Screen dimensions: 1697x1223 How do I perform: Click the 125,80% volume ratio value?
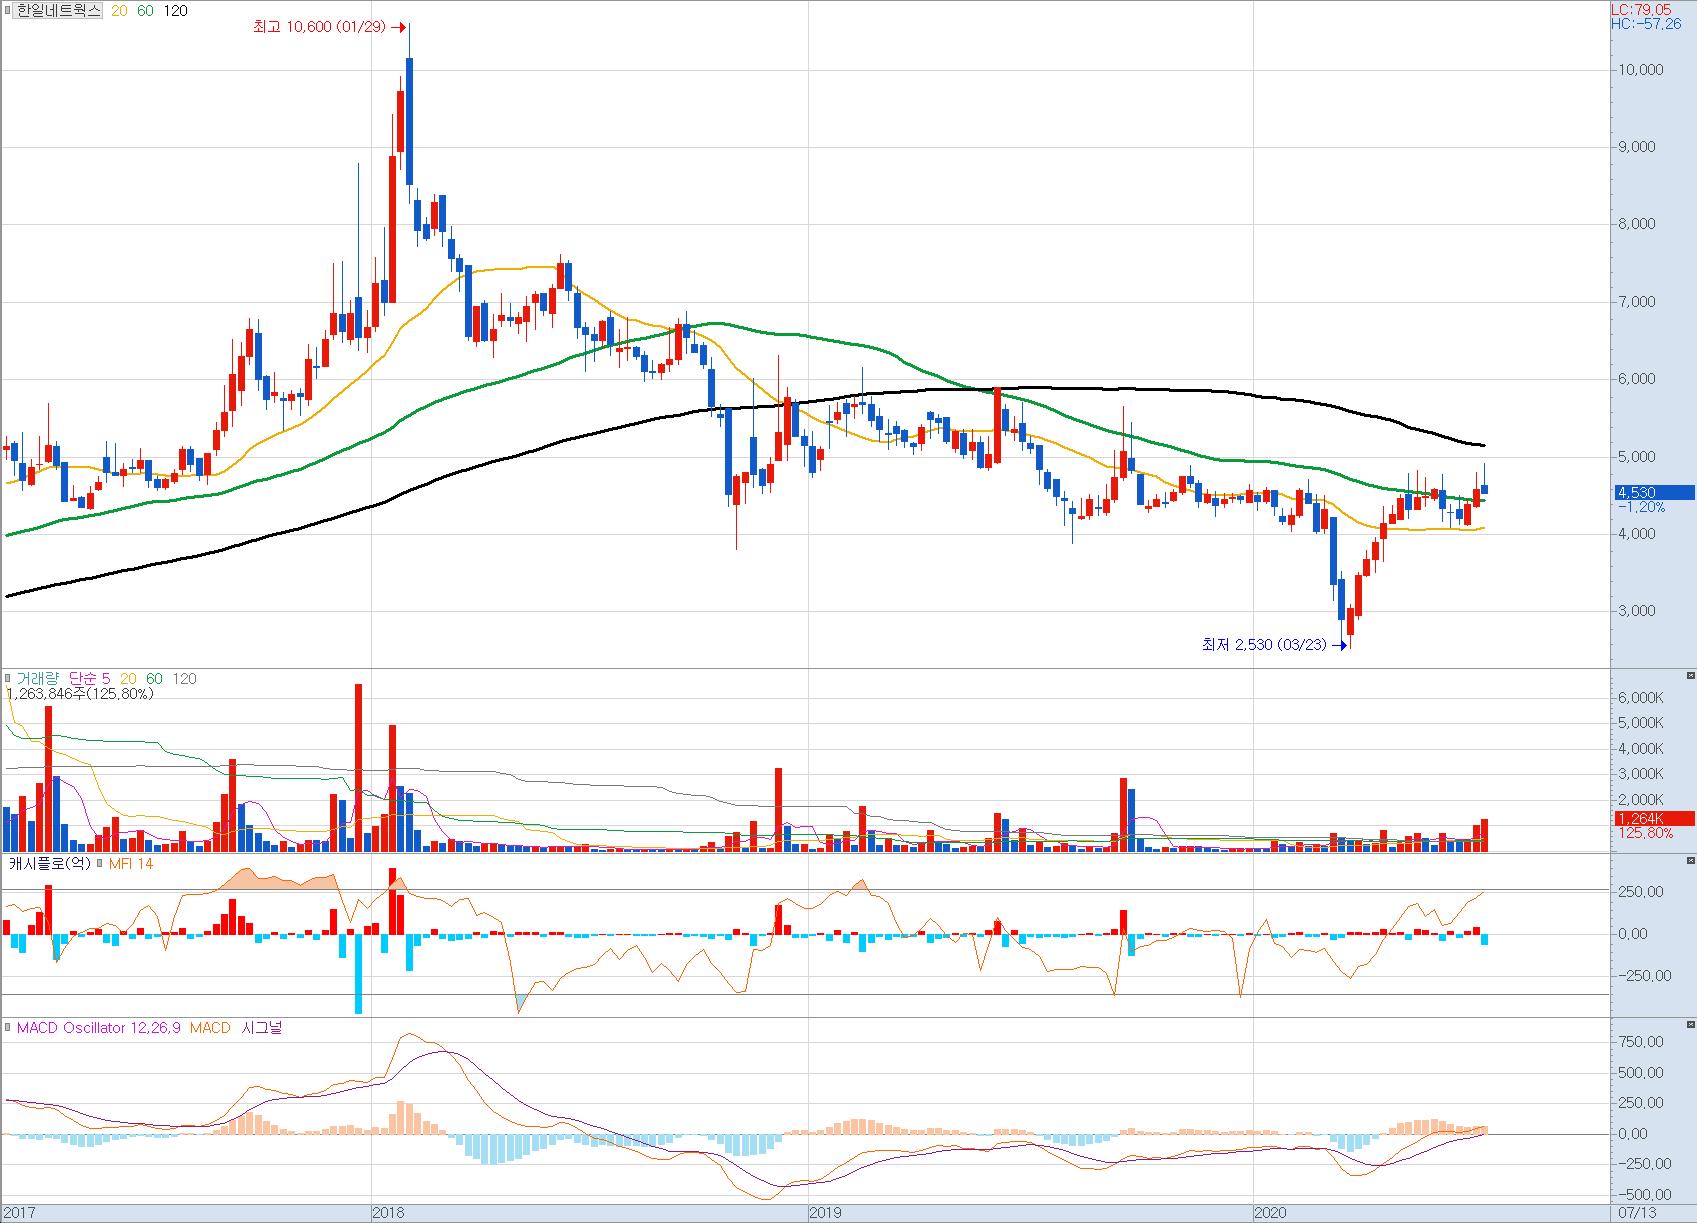point(1645,833)
